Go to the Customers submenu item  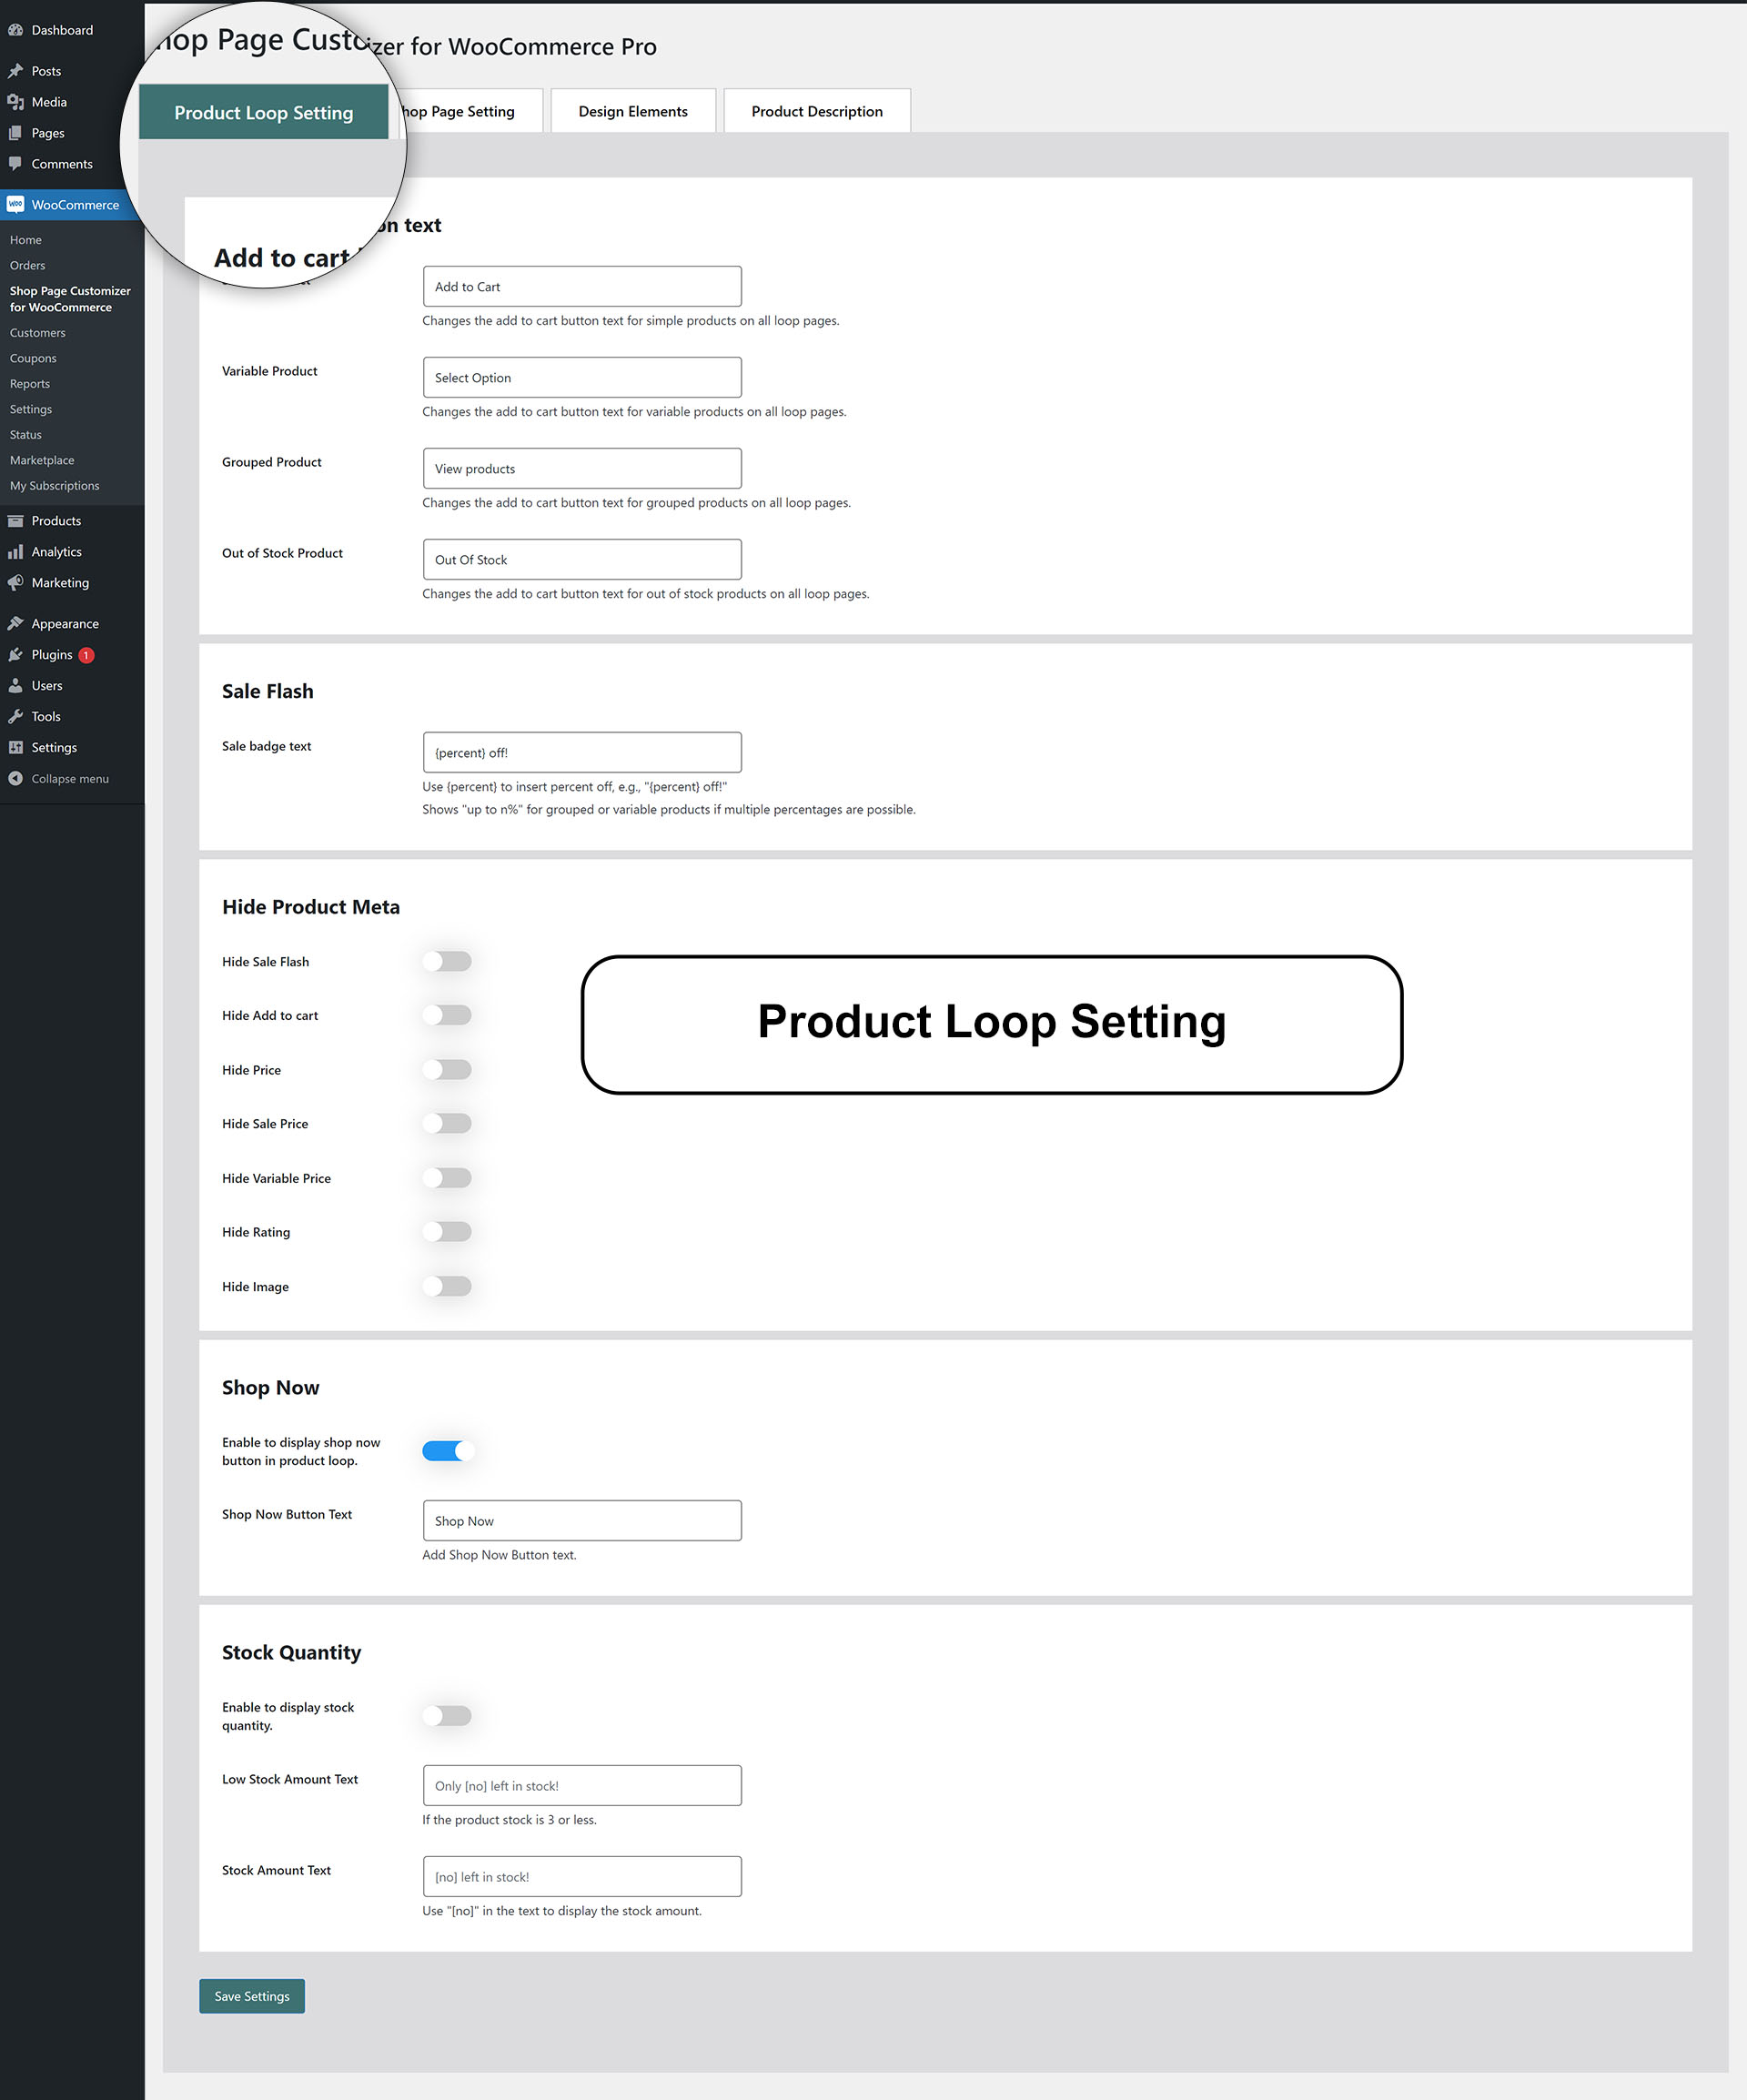(x=38, y=333)
